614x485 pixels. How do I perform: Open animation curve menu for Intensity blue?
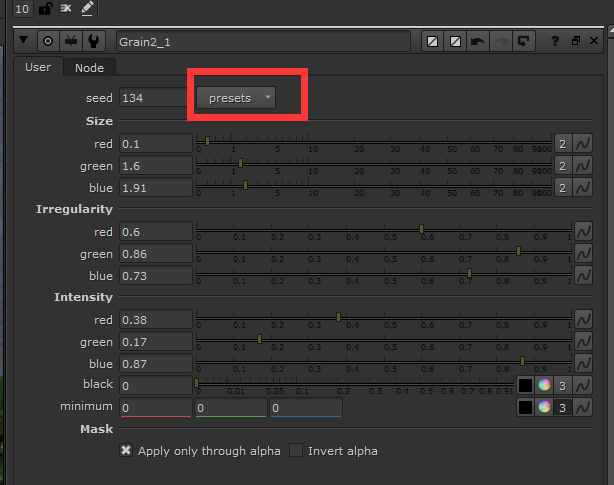pos(583,363)
